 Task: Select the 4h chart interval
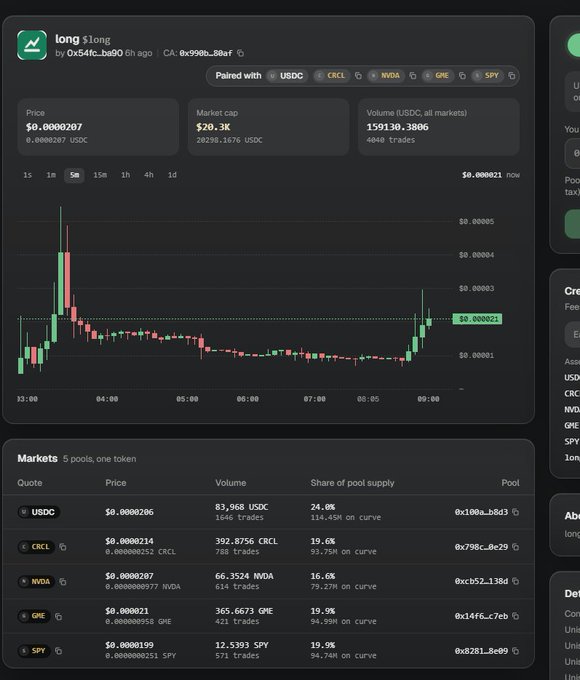[149, 175]
